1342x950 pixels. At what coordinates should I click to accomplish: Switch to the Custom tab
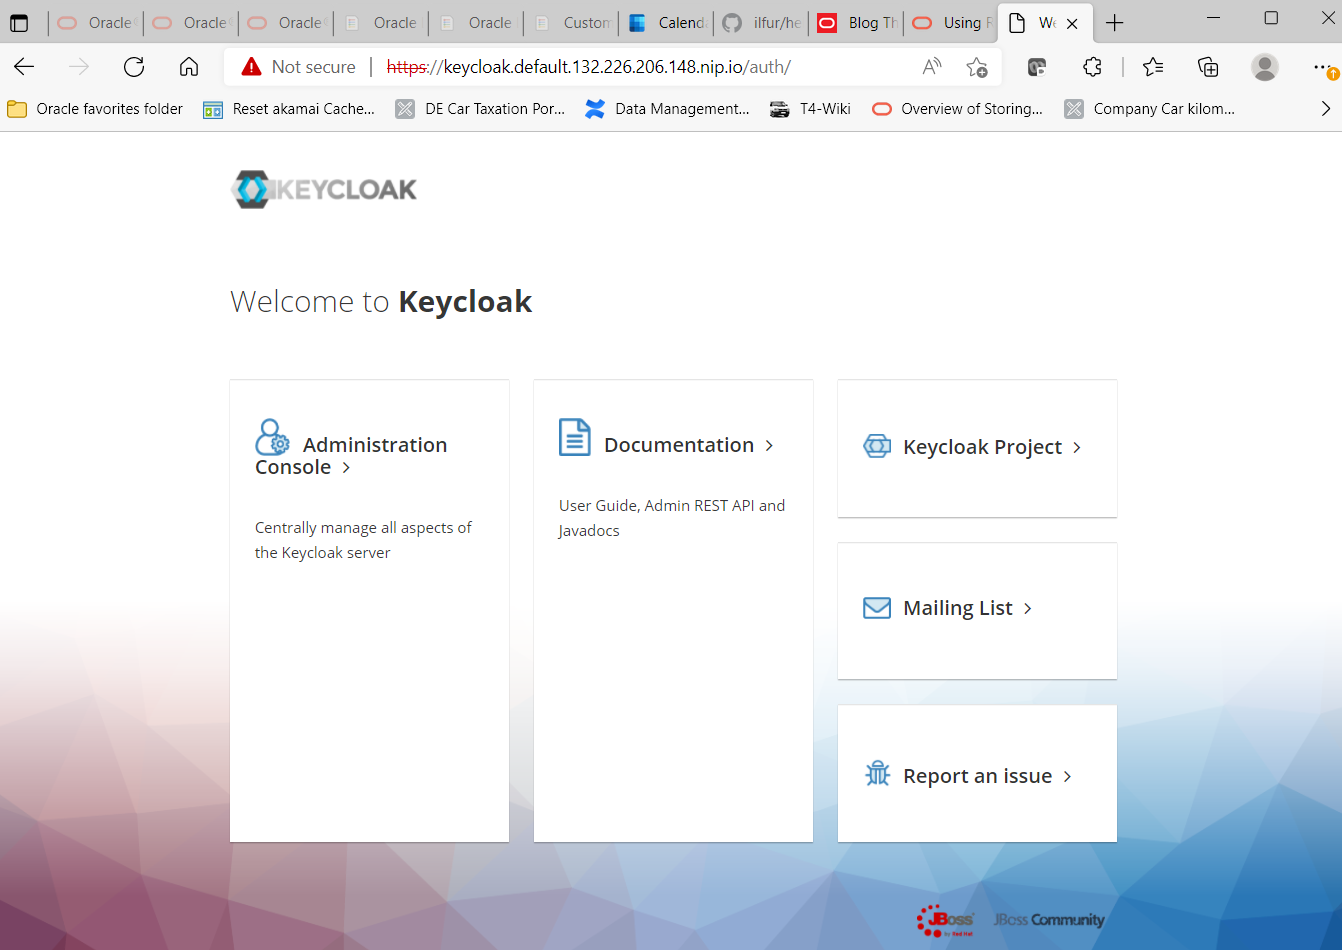point(572,22)
